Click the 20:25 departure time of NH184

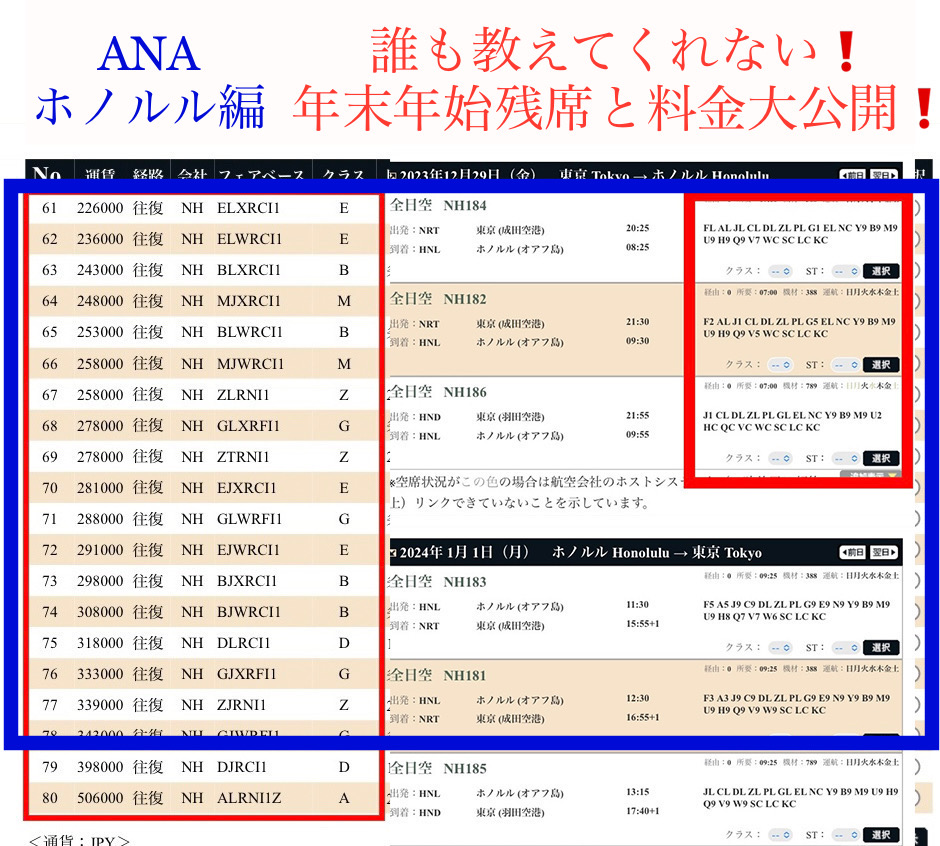(x=638, y=228)
